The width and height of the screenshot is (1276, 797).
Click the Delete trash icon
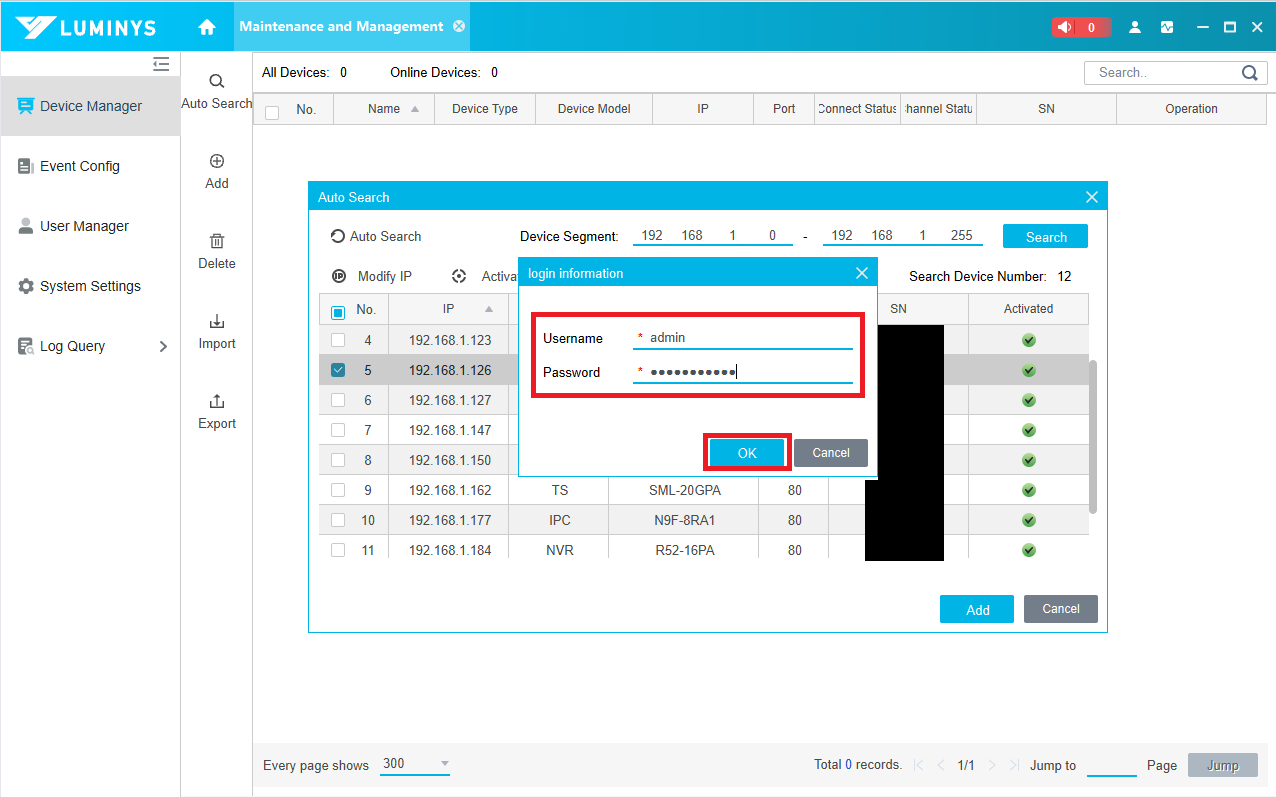217,242
